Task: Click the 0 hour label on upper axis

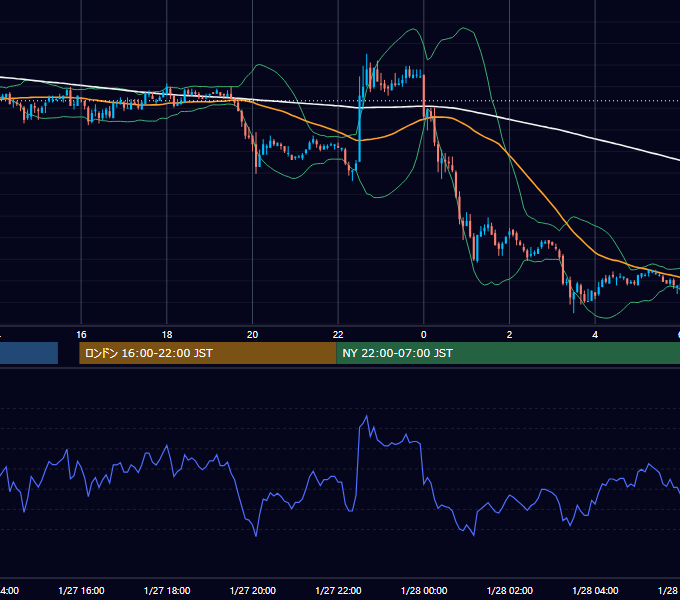Action: (x=424, y=335)
